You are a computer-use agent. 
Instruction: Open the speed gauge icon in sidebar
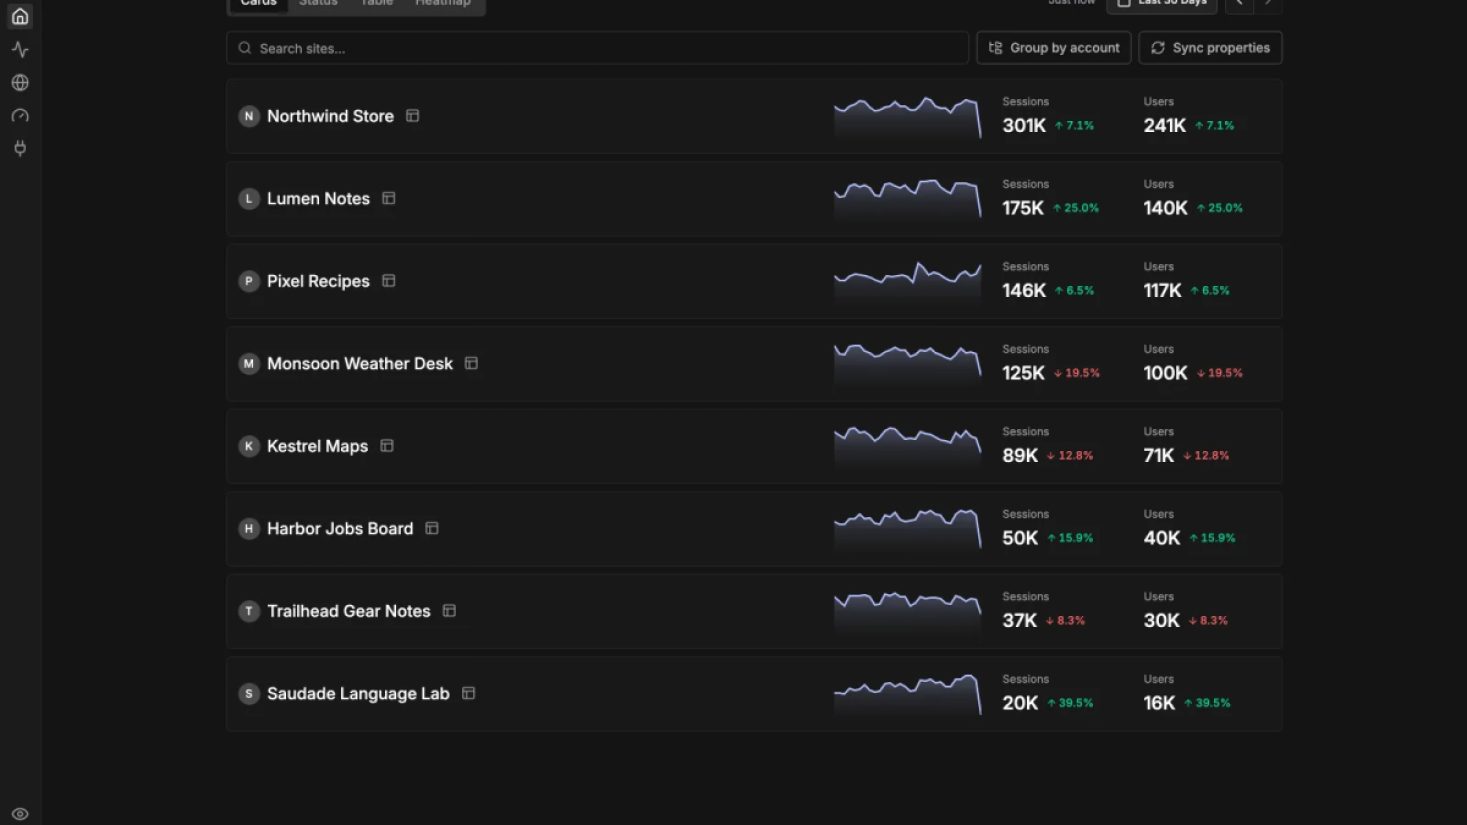[20, 115]
